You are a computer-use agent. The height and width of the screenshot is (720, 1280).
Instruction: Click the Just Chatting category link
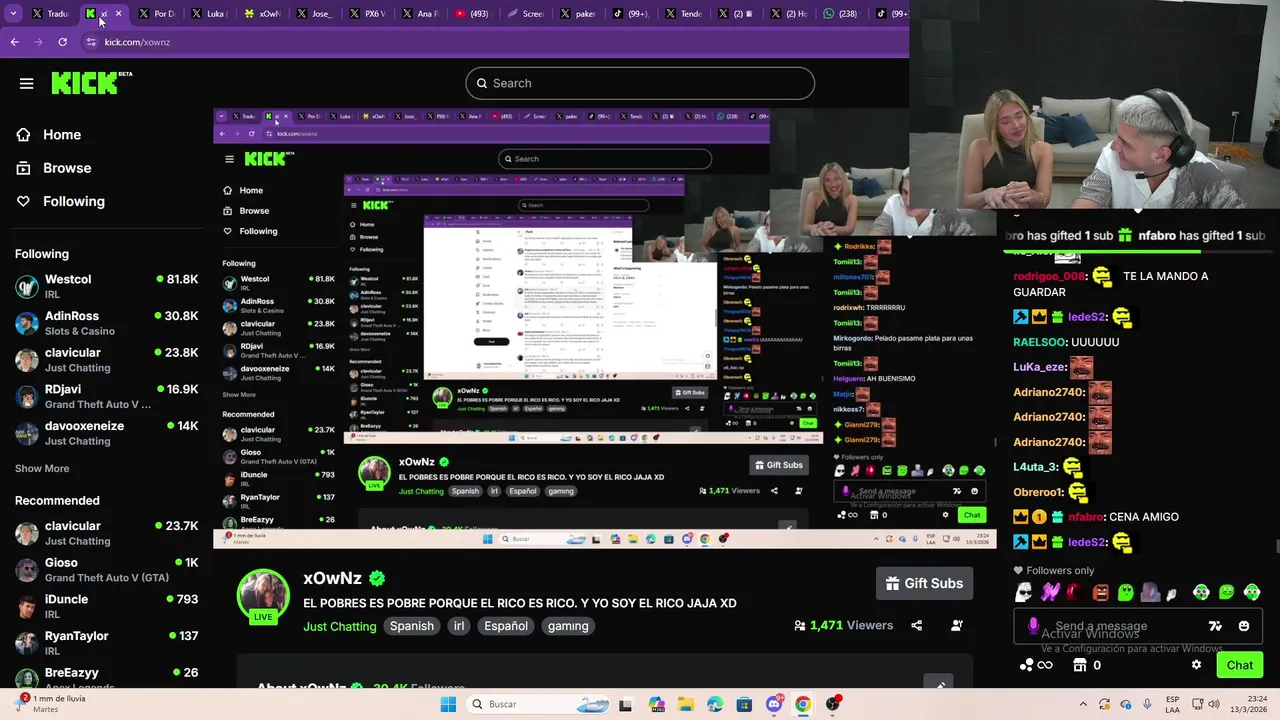pos(340,626)
